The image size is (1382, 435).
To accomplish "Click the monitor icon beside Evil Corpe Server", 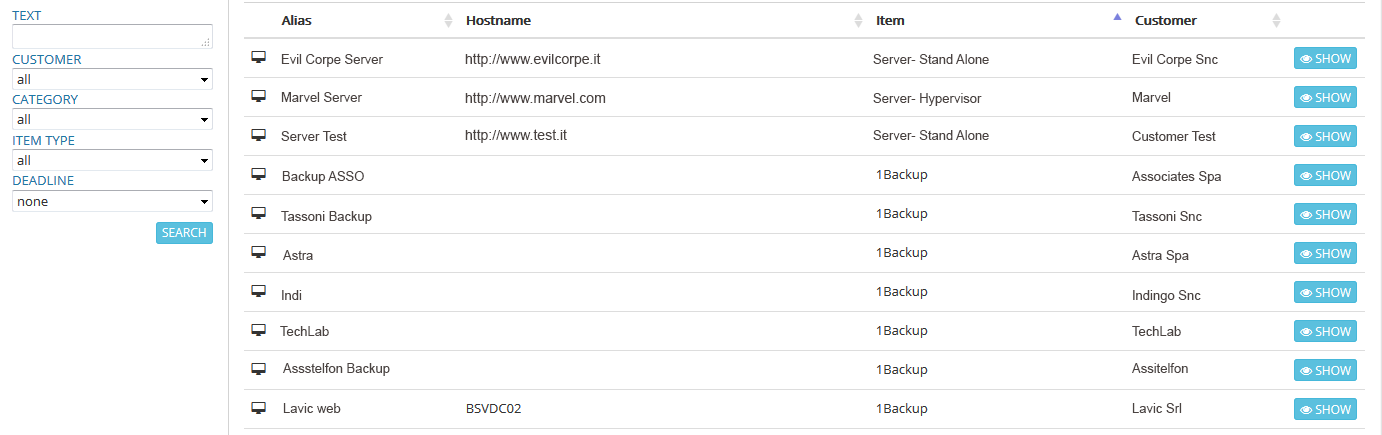I will coord(258,58).
